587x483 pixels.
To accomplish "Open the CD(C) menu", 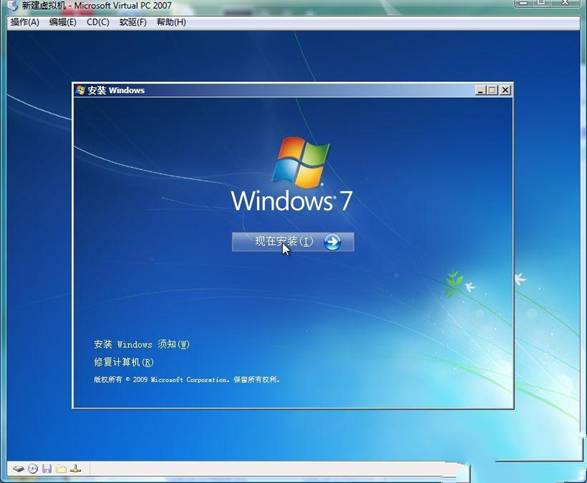I will tap(98, 22).
